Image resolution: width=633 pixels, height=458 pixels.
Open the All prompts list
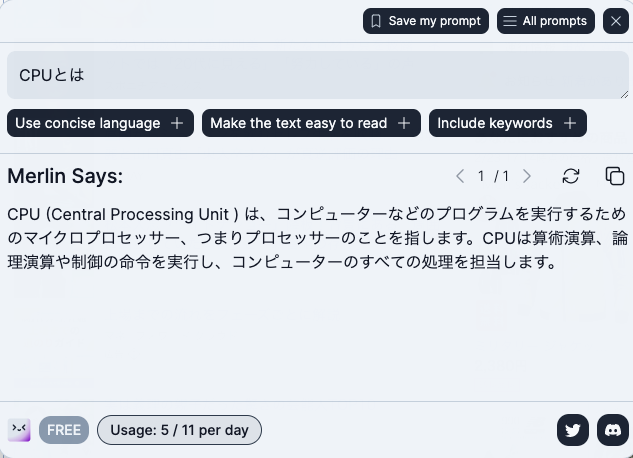pyautogui.click(x=546, y=21)
